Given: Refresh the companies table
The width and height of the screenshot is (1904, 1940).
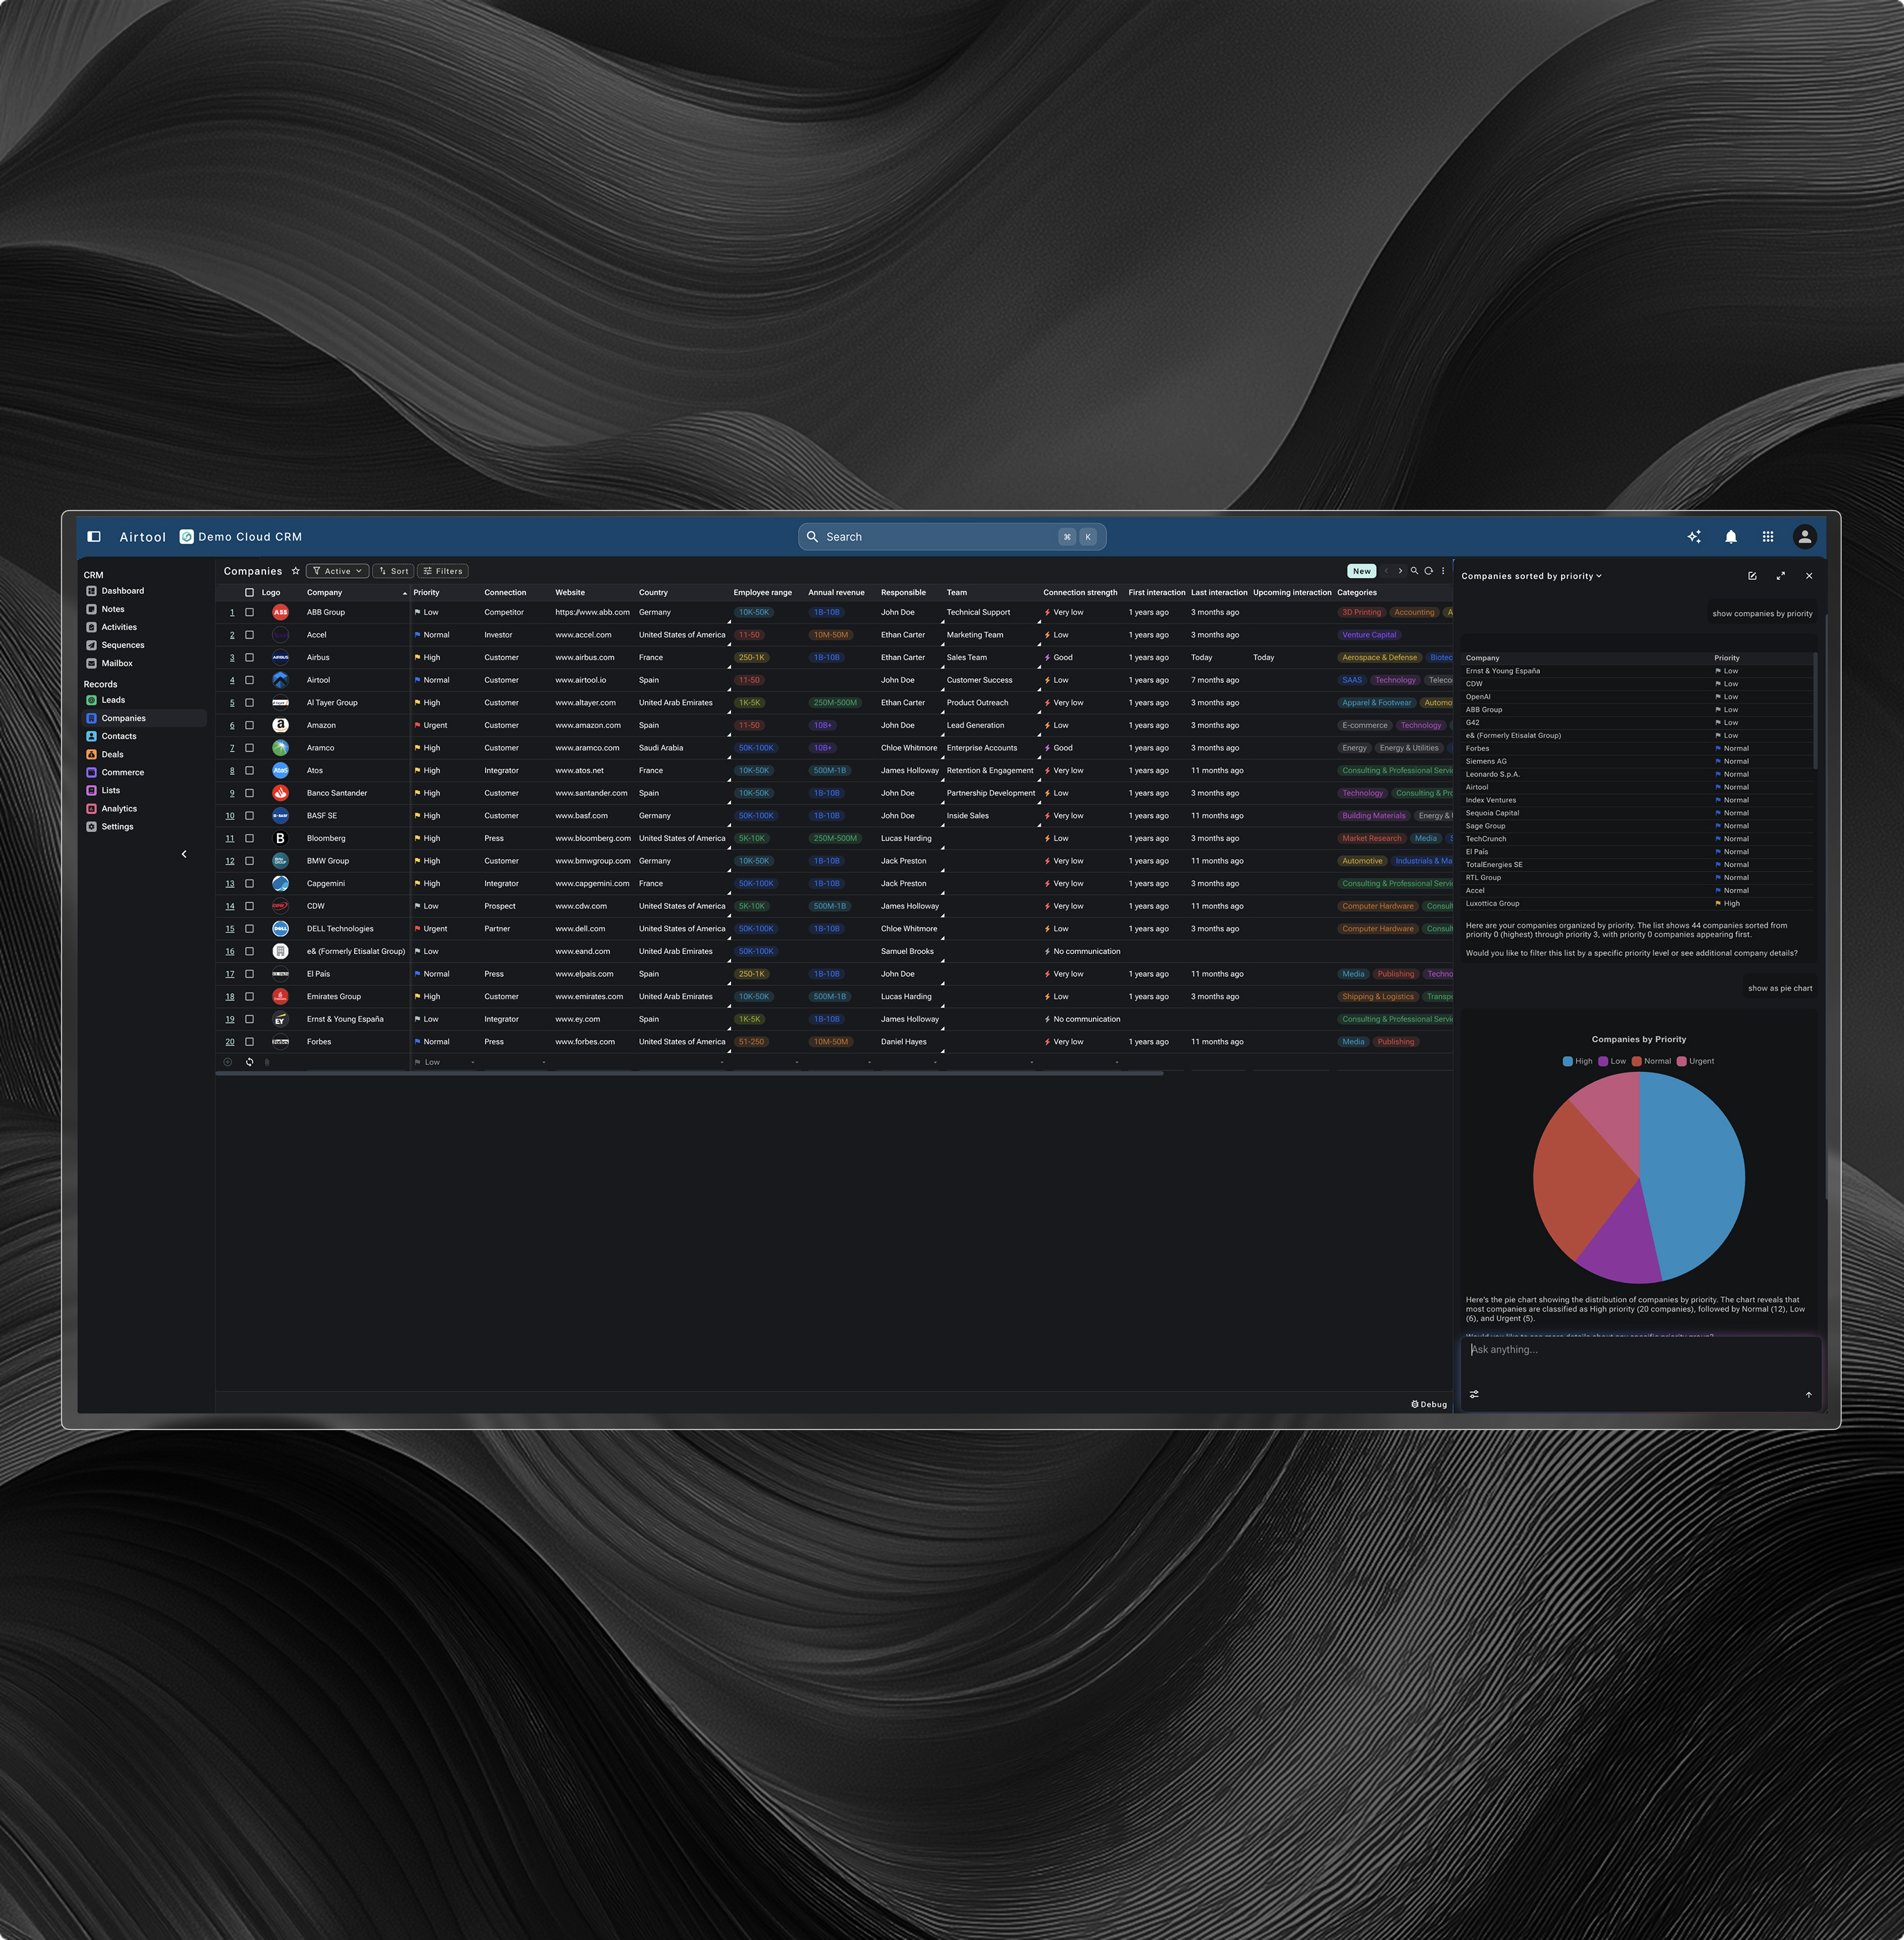Looking at the screenshot, I should click(1429, 571).
